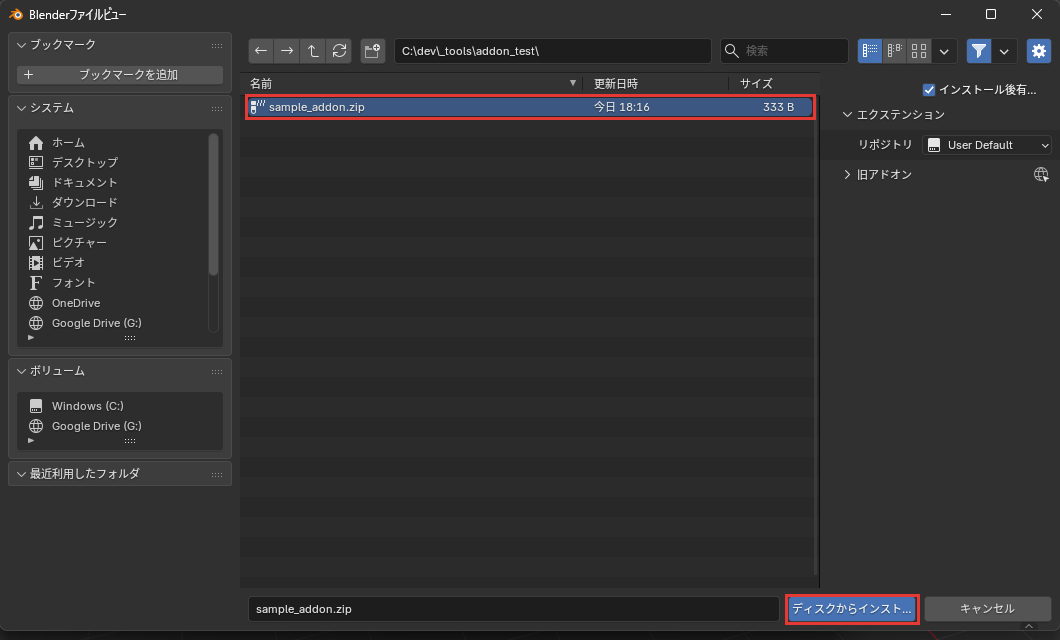The image size is (1060, 640).
Task: Click the file name input field
Action: pos(514,609)
